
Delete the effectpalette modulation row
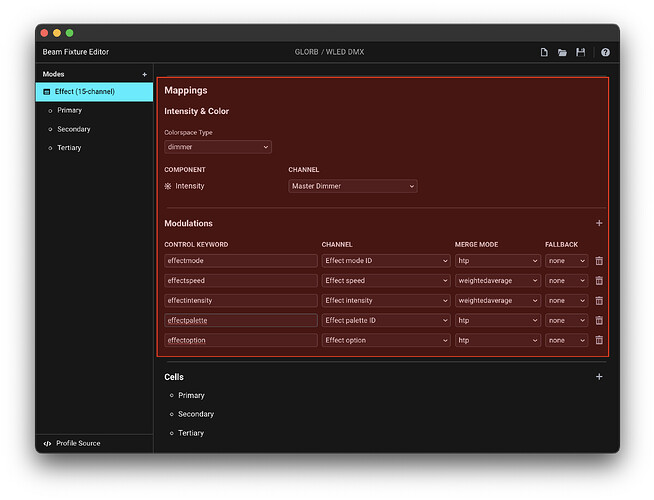pyautogui.click(x=599, y=320)
